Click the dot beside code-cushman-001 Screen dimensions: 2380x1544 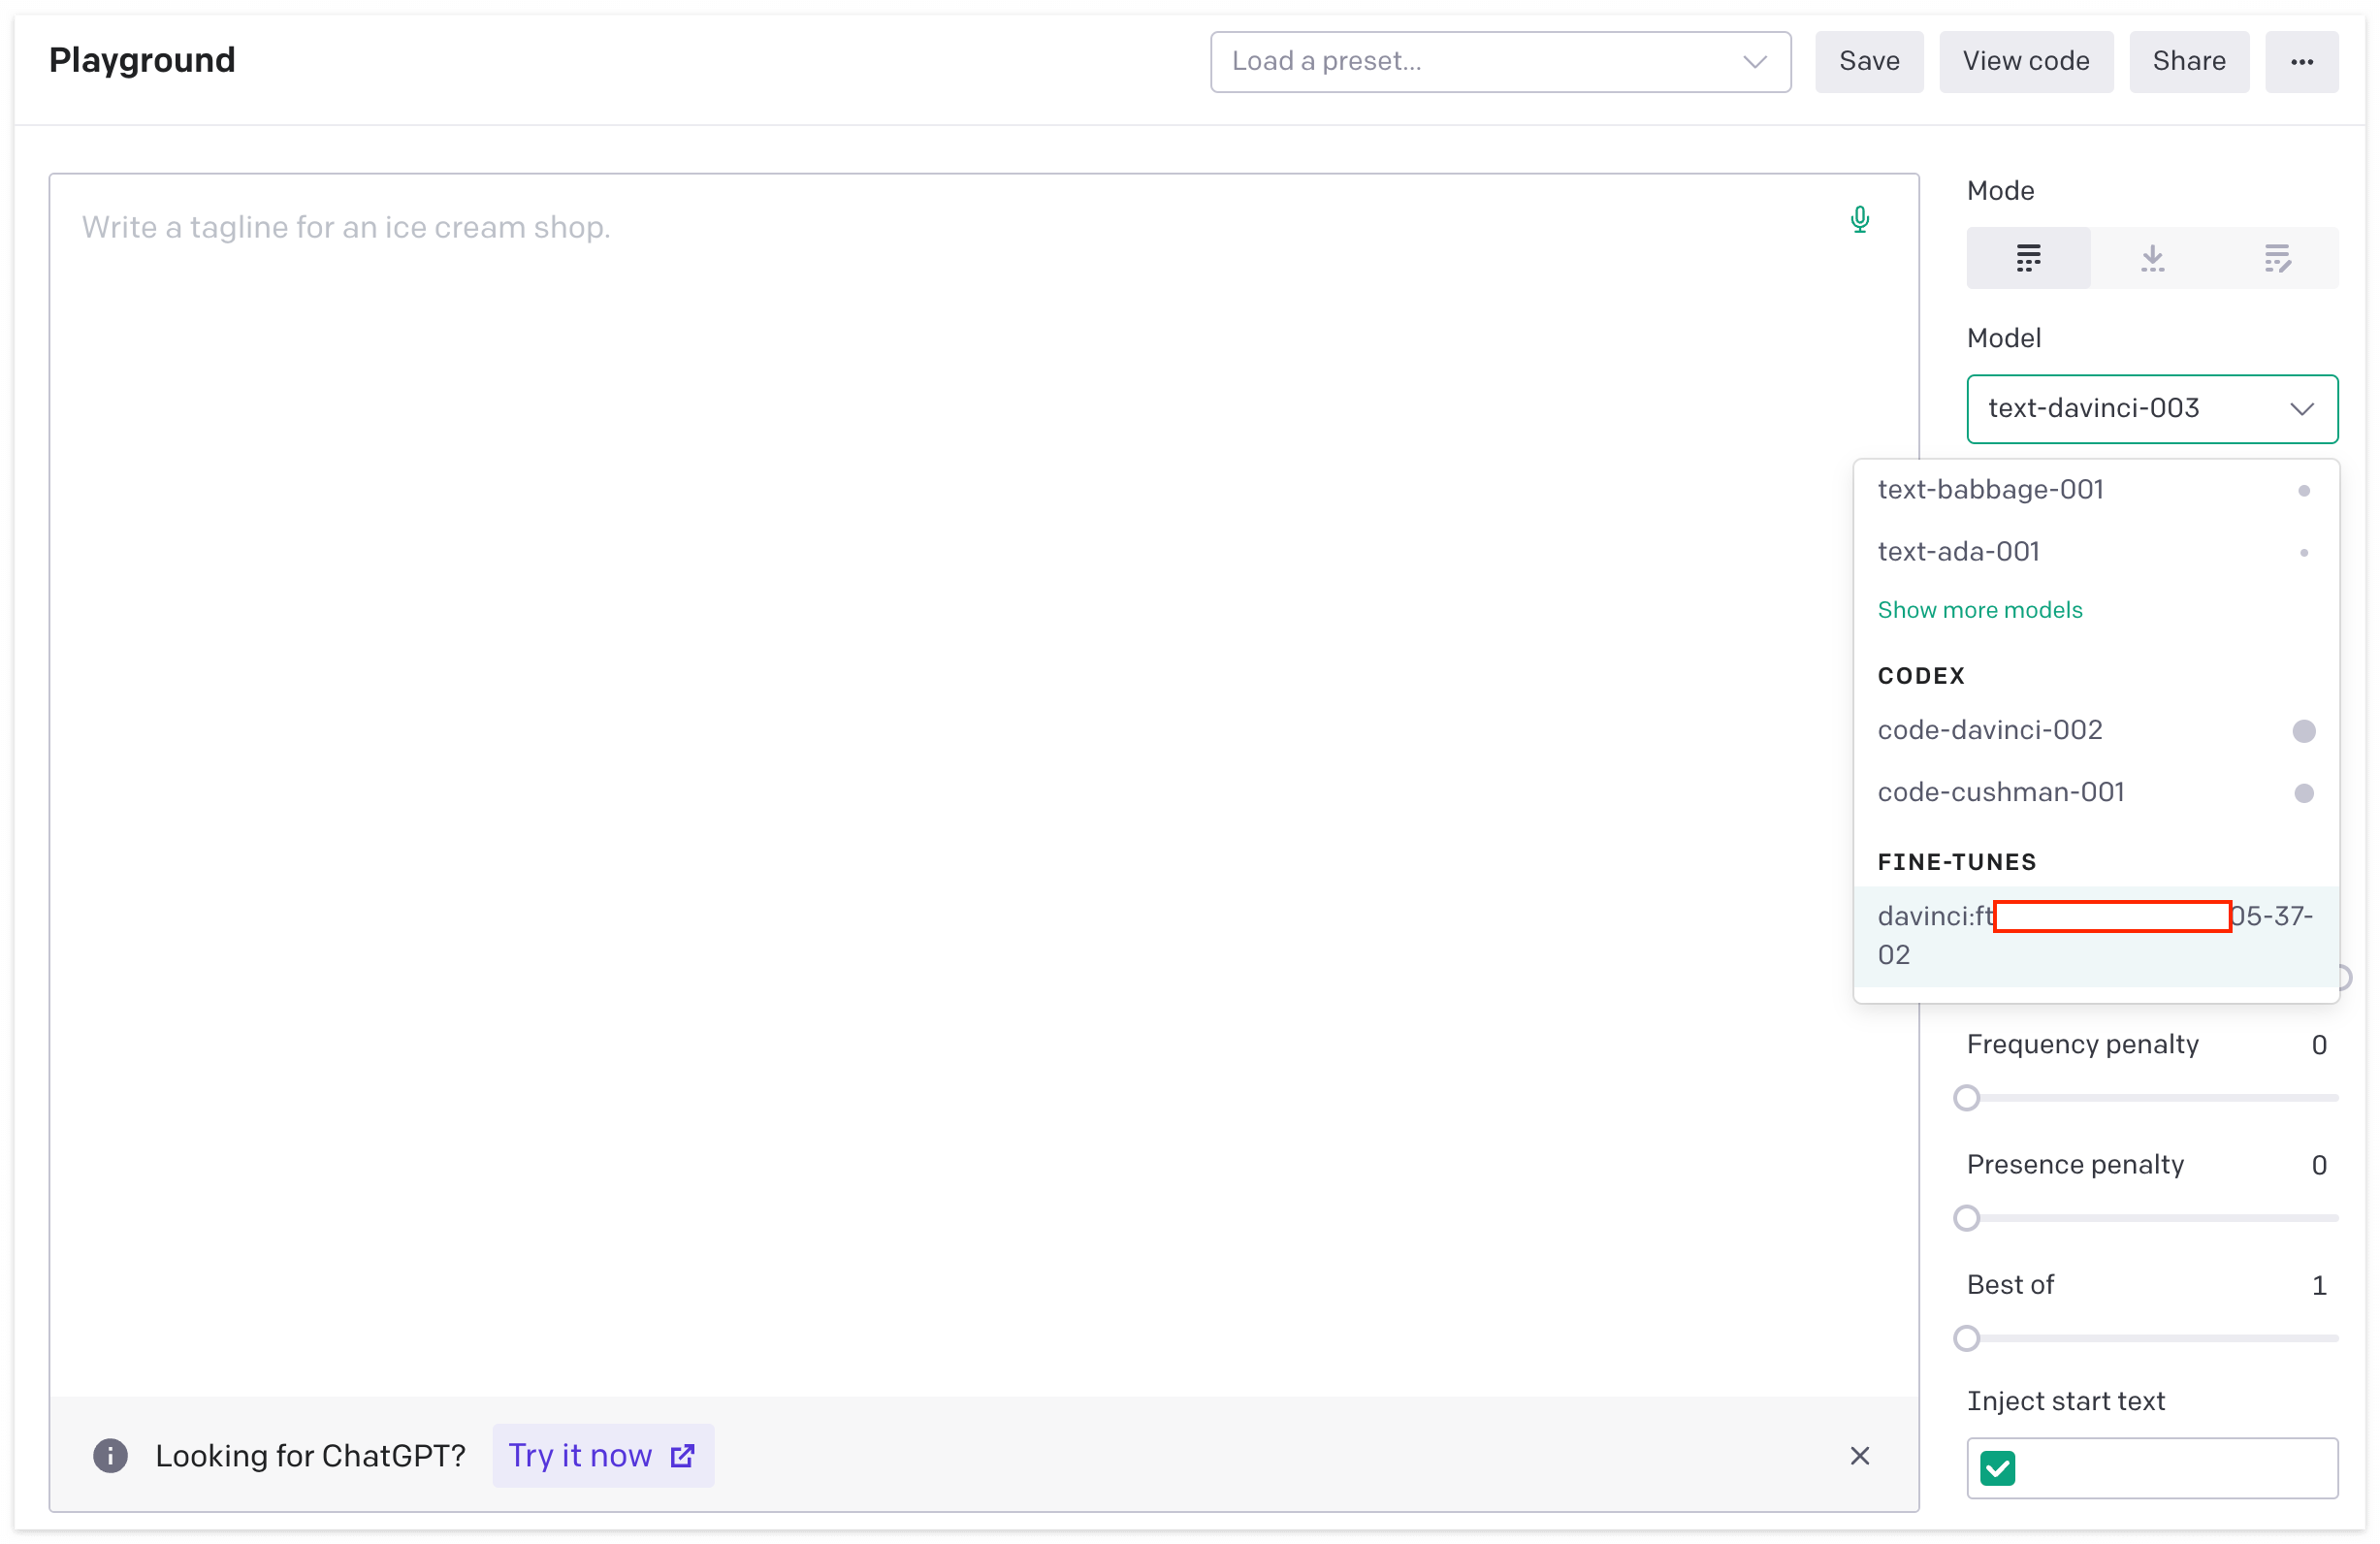[2303, 793]
